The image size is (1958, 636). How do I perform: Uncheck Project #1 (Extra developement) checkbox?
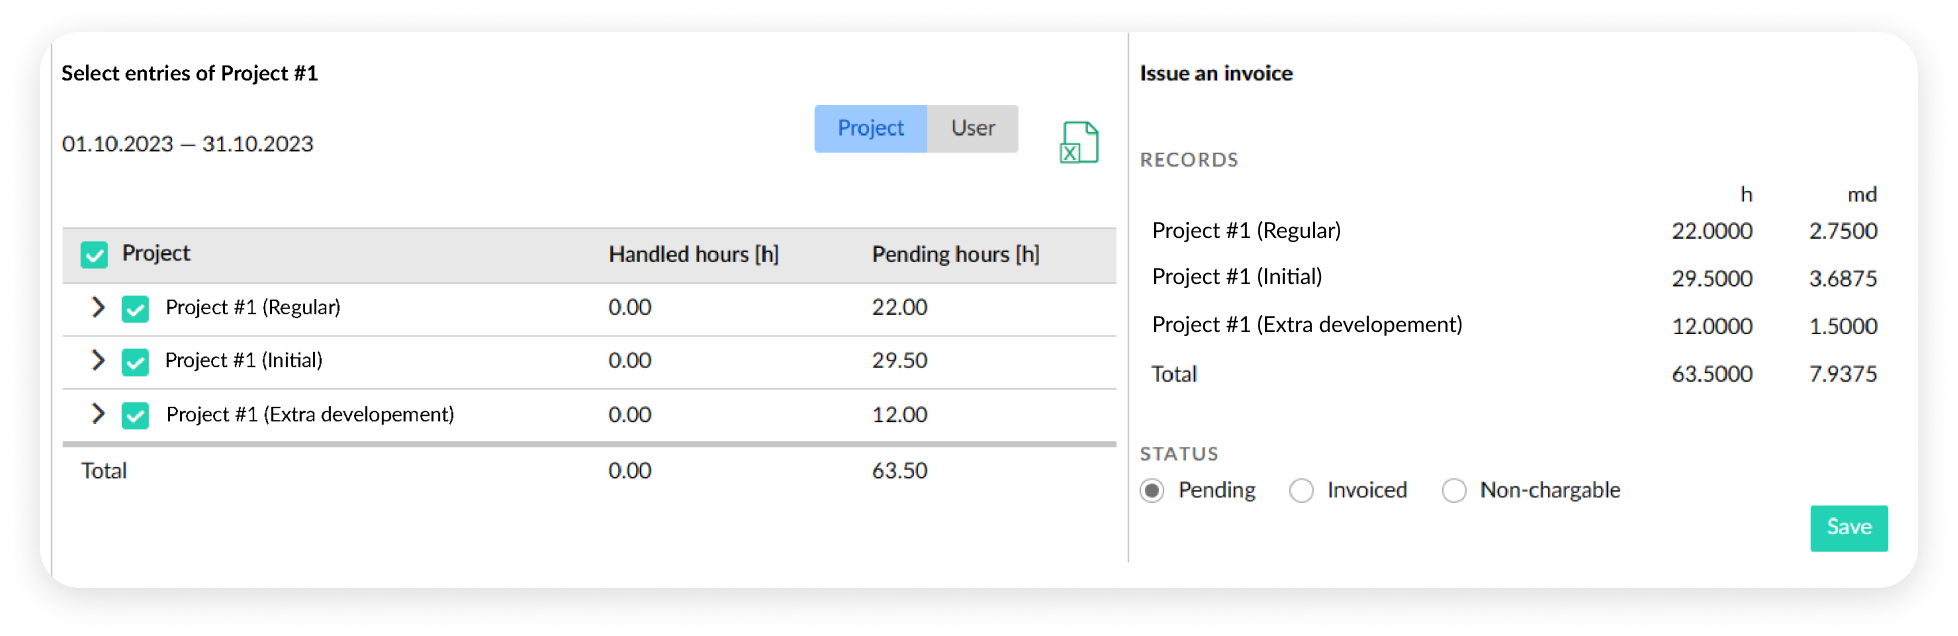[x=135, y=415]
